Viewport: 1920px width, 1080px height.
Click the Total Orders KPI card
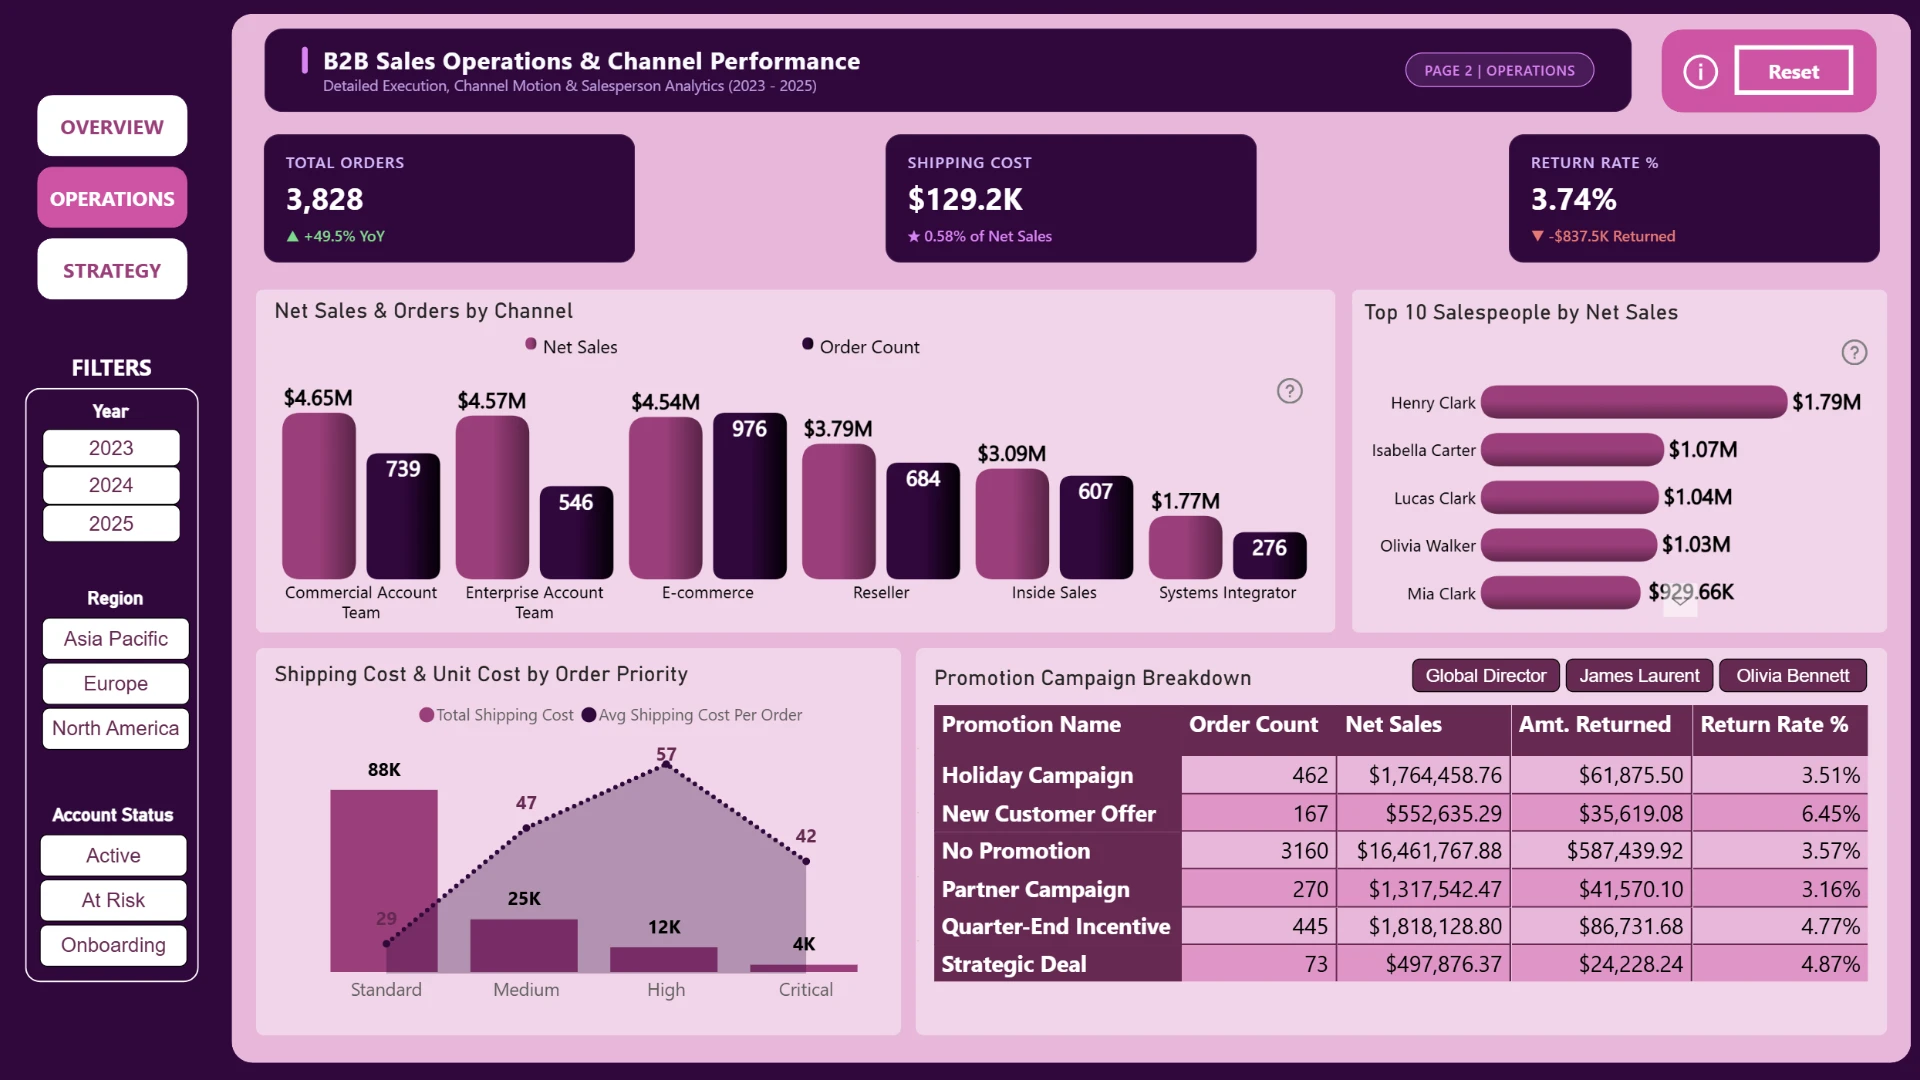pyautogui.click(x=449, y=198)
